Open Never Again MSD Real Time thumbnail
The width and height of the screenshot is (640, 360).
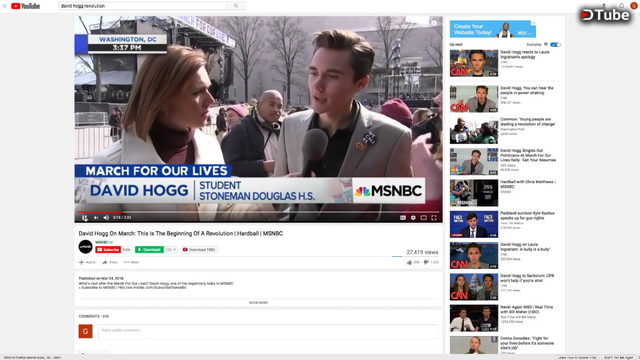click(x=474, y=318)
